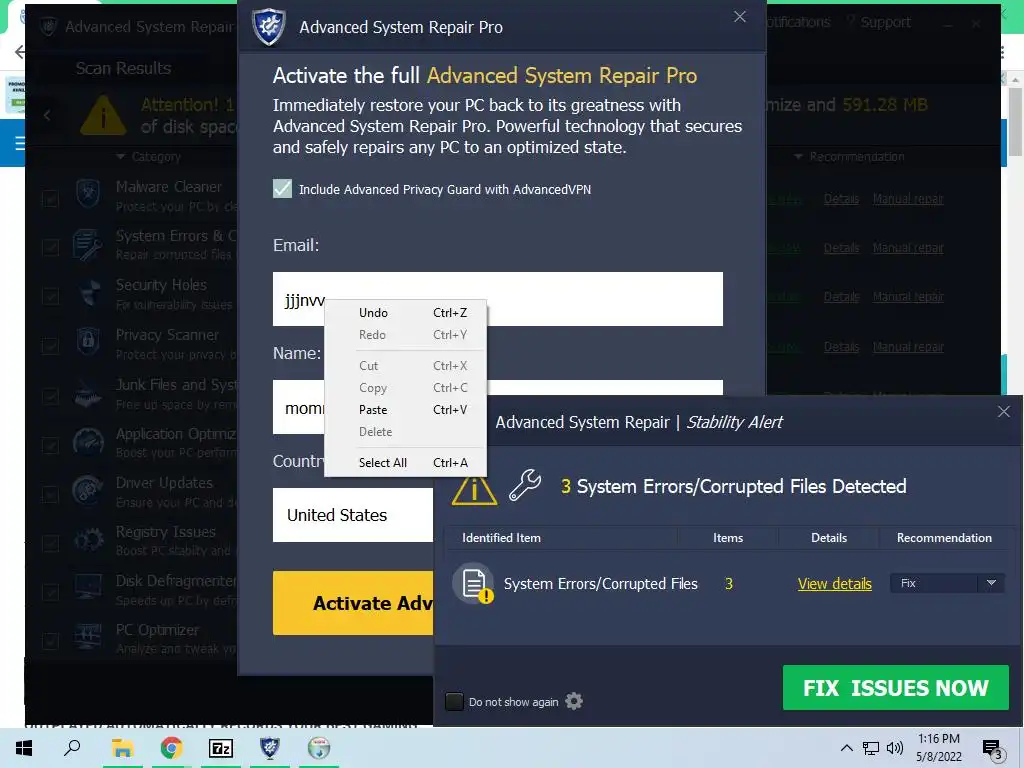Close the Stability Alert popup
The height and width of the screenshot is (768, 1024).
point(1004,411)
